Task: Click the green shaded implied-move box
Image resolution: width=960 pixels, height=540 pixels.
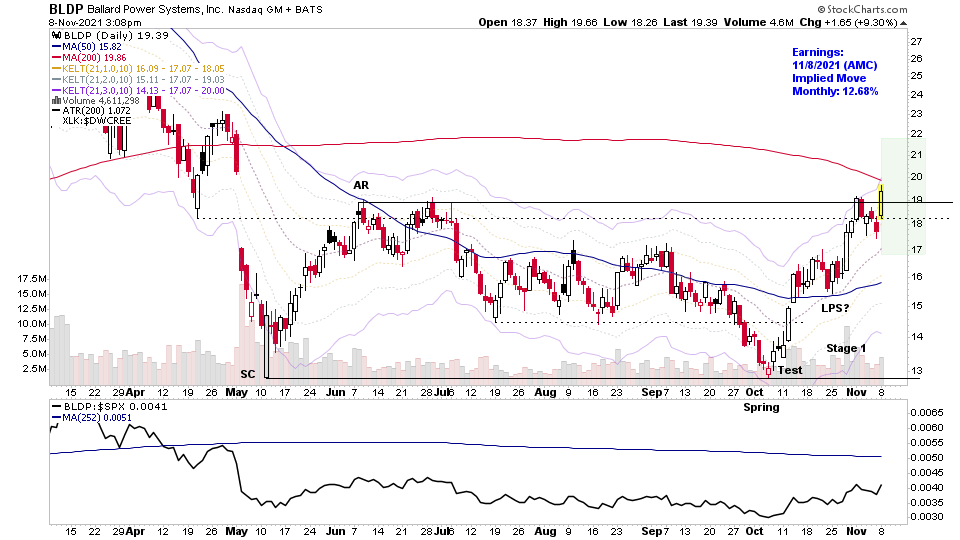Action: 904,197
